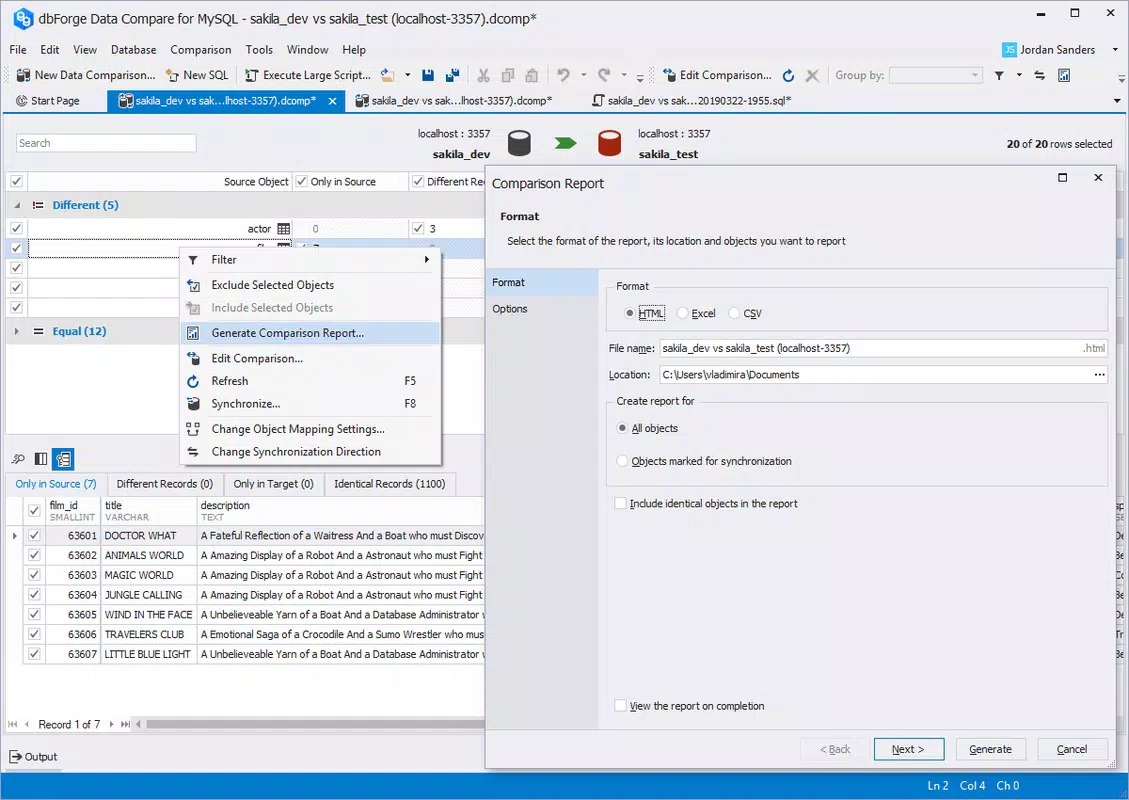Open the document tabs overflow dropdown arrow
The height and width of the screenshot is (800, 1129).
1117,101
